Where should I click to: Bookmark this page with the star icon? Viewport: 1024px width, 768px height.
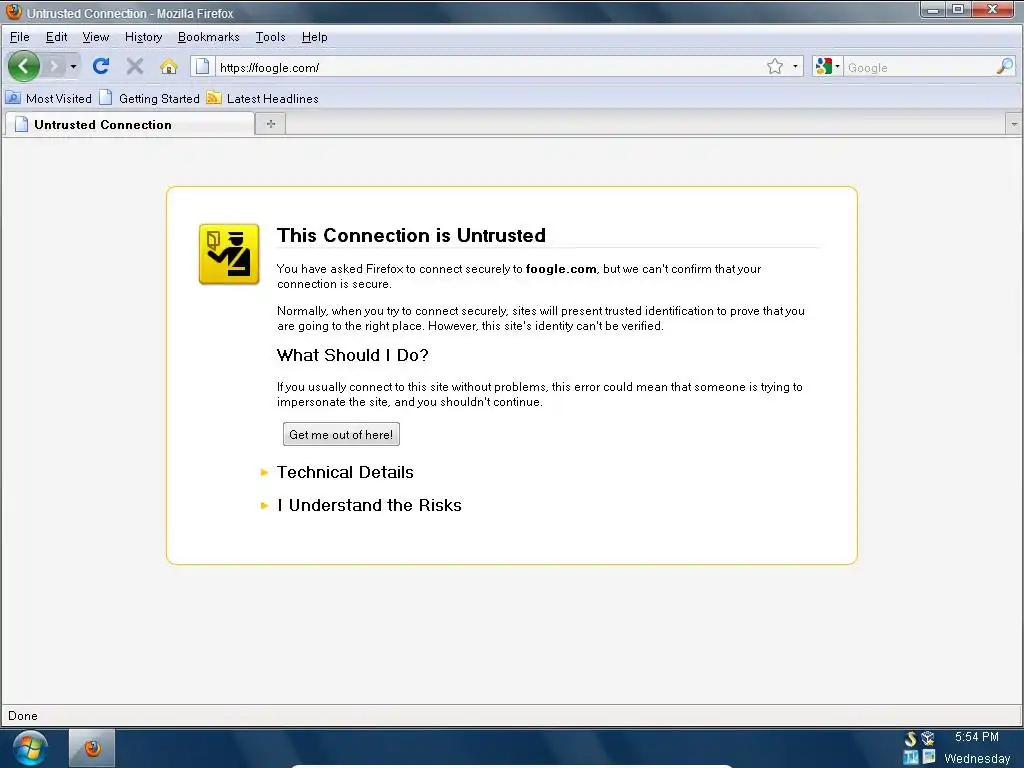point(775,67)
